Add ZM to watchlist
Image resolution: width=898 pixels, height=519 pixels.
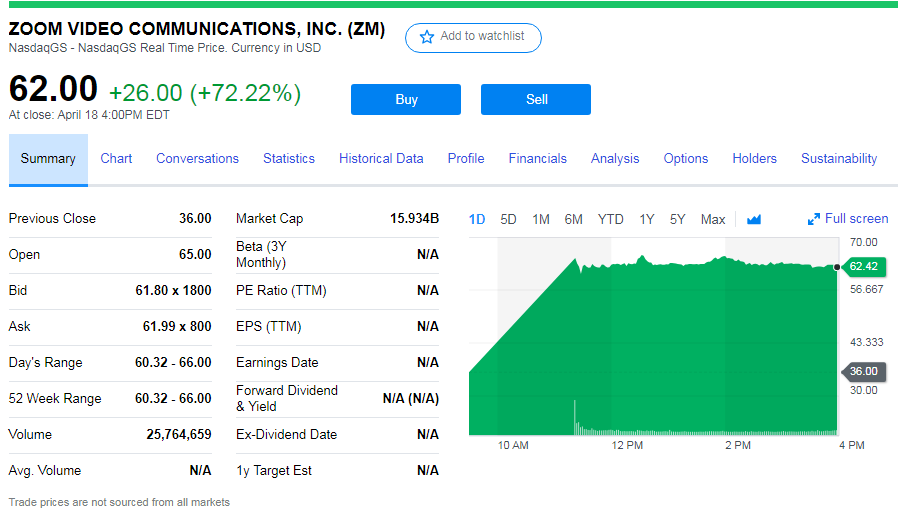[473, 38]
